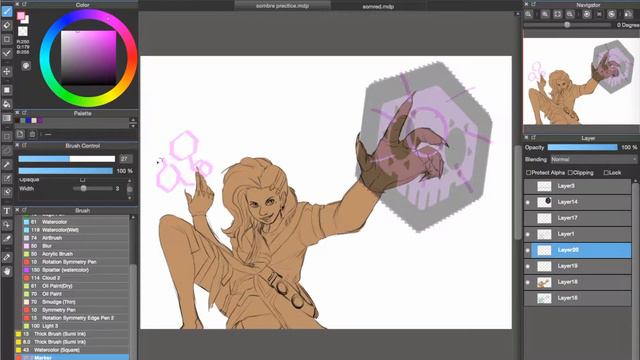Select the AirBrush brush

[x=76, y=238]
